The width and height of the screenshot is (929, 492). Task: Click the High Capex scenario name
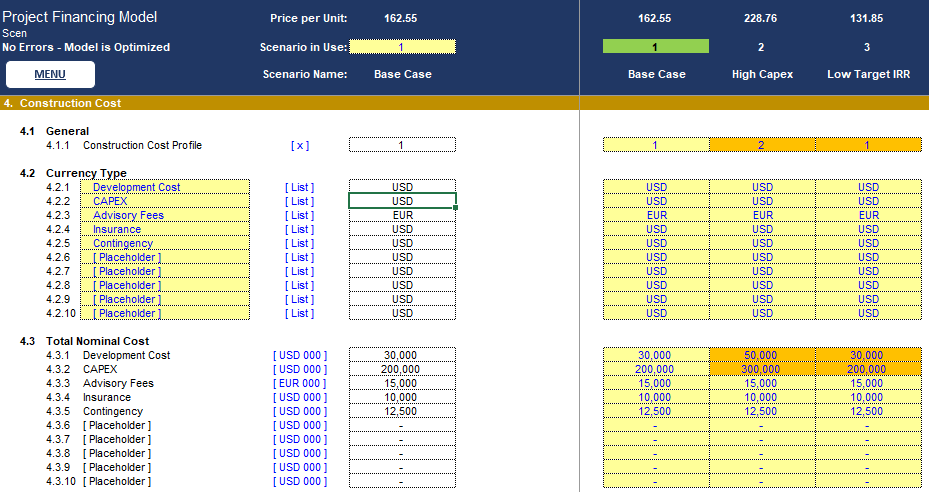tap(762, 74)
